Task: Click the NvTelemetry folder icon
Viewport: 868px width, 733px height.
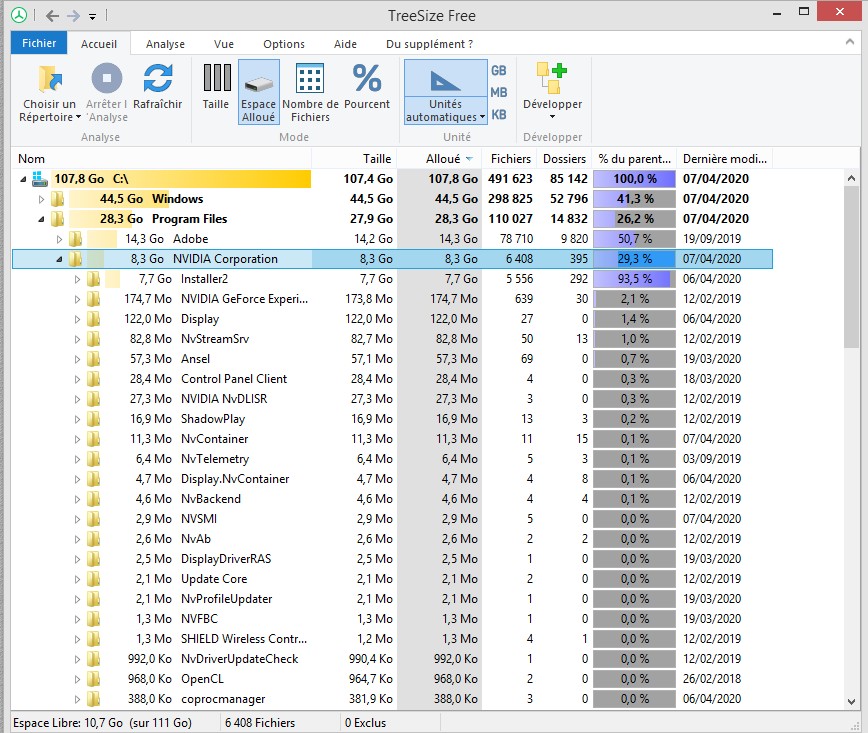Action: coord(94,459)
